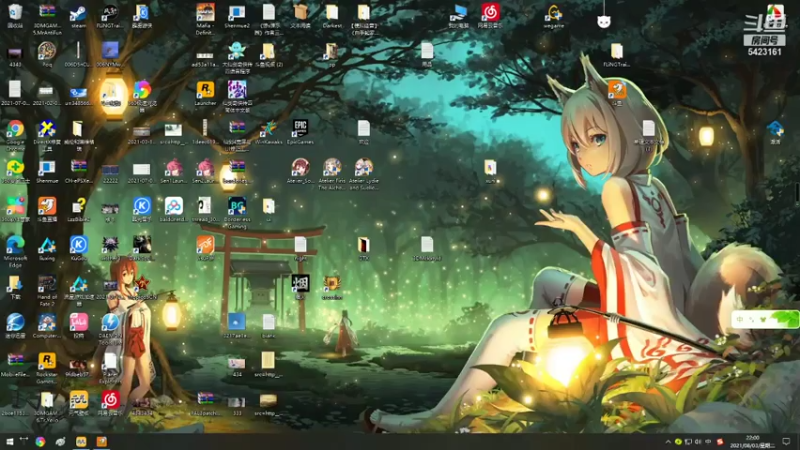Select the text file named right
Viewport: 800px width, 450px height.
coord(300,248)
